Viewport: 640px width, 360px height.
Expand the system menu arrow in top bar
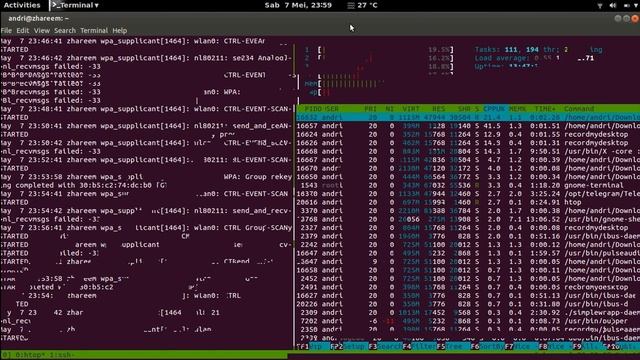636,6
